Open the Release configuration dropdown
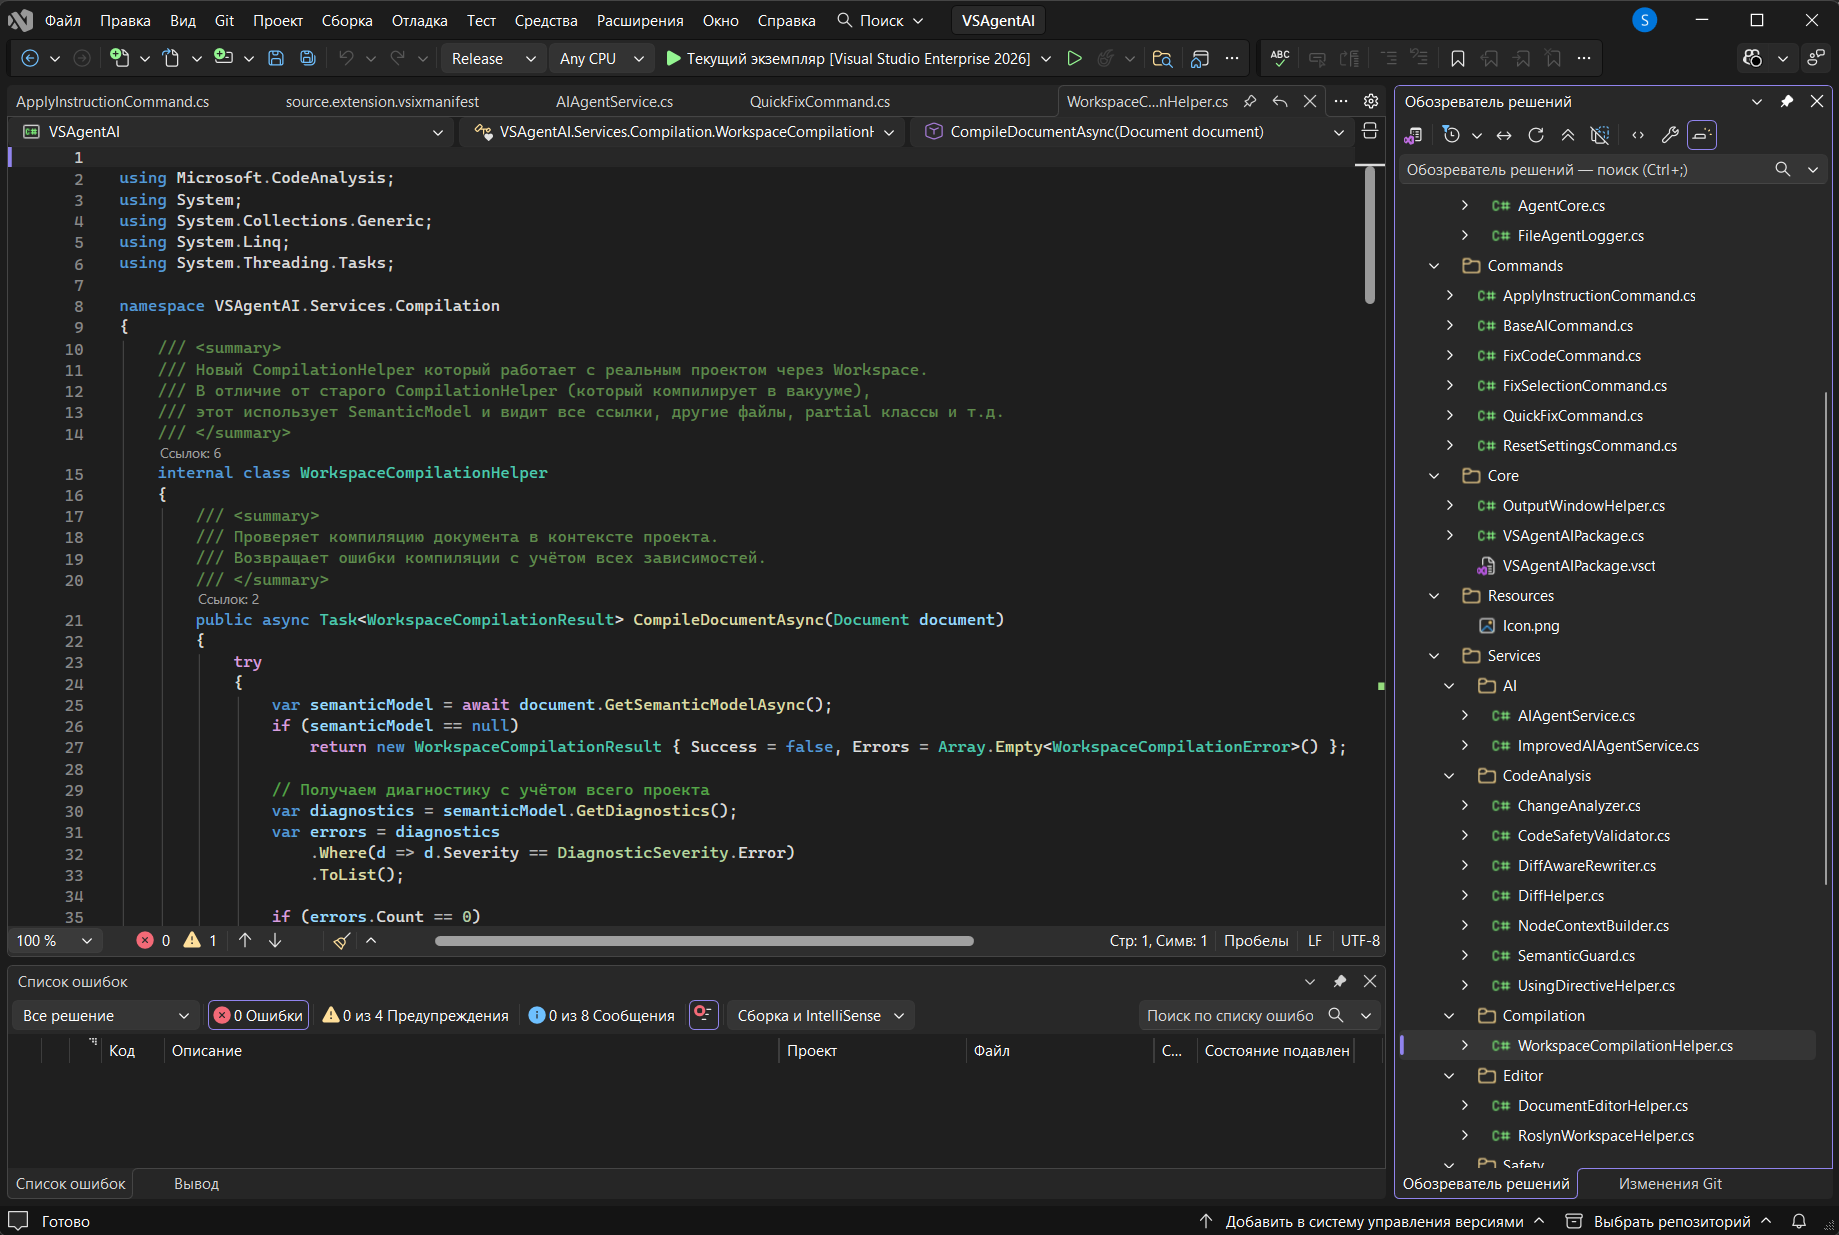Screen dimensions: 1839x1235 (x=493, y=59)
